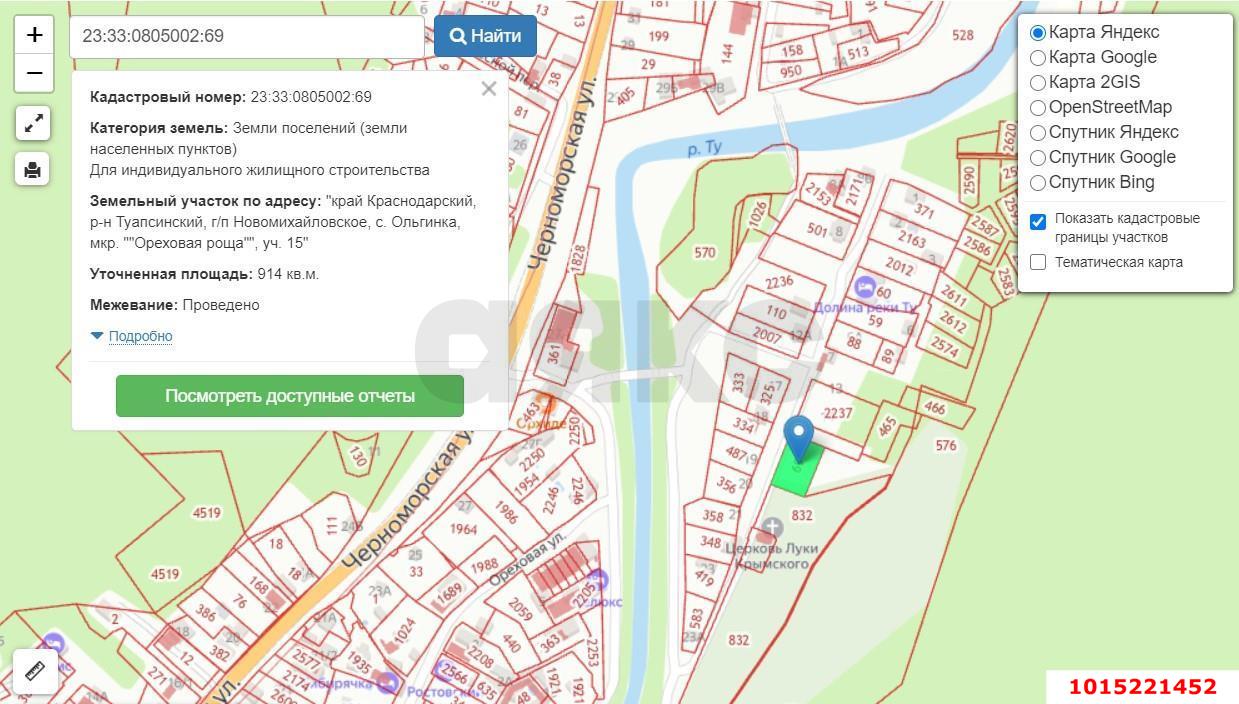
Task: Click the blue map pin marker
Action: click(798, 437)
